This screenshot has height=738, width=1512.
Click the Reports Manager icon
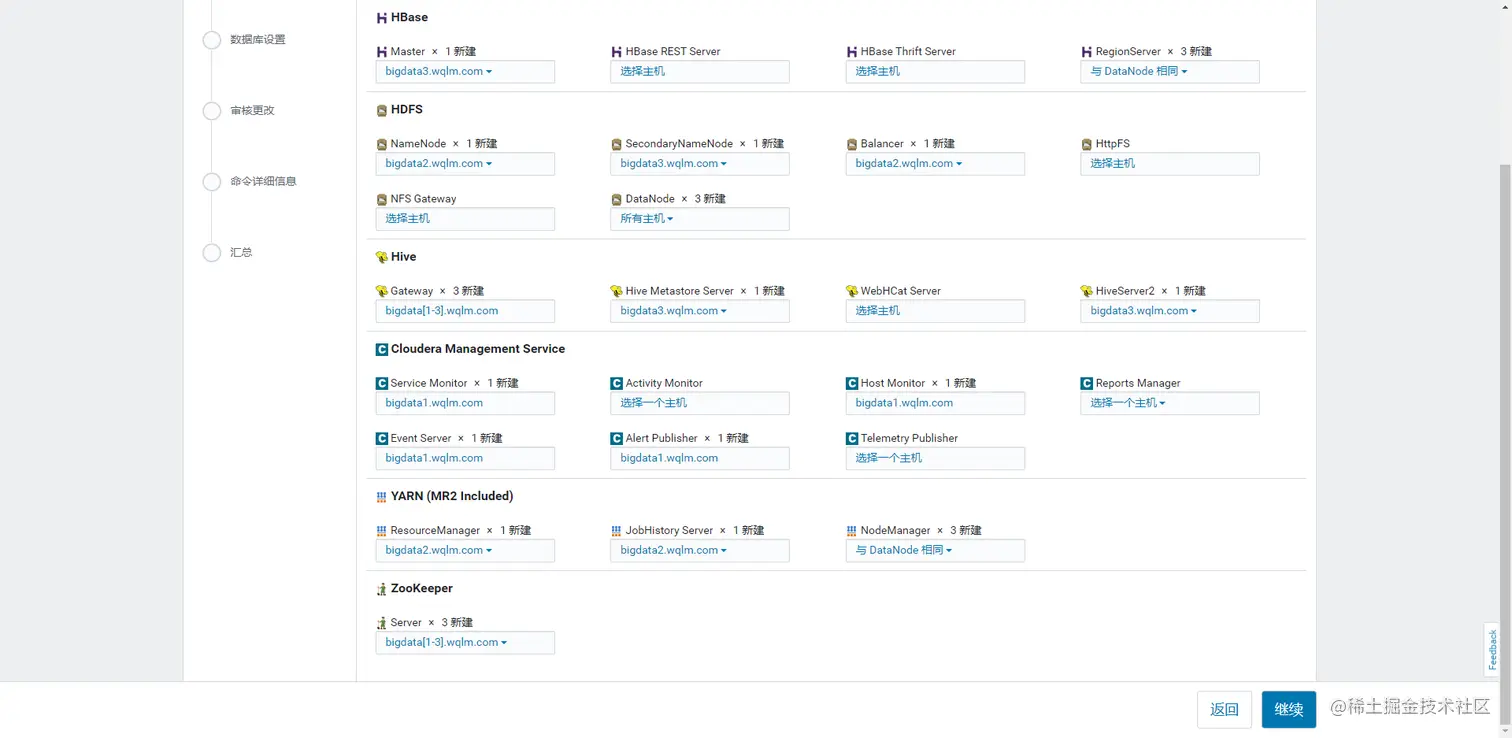click(1087, 383)
